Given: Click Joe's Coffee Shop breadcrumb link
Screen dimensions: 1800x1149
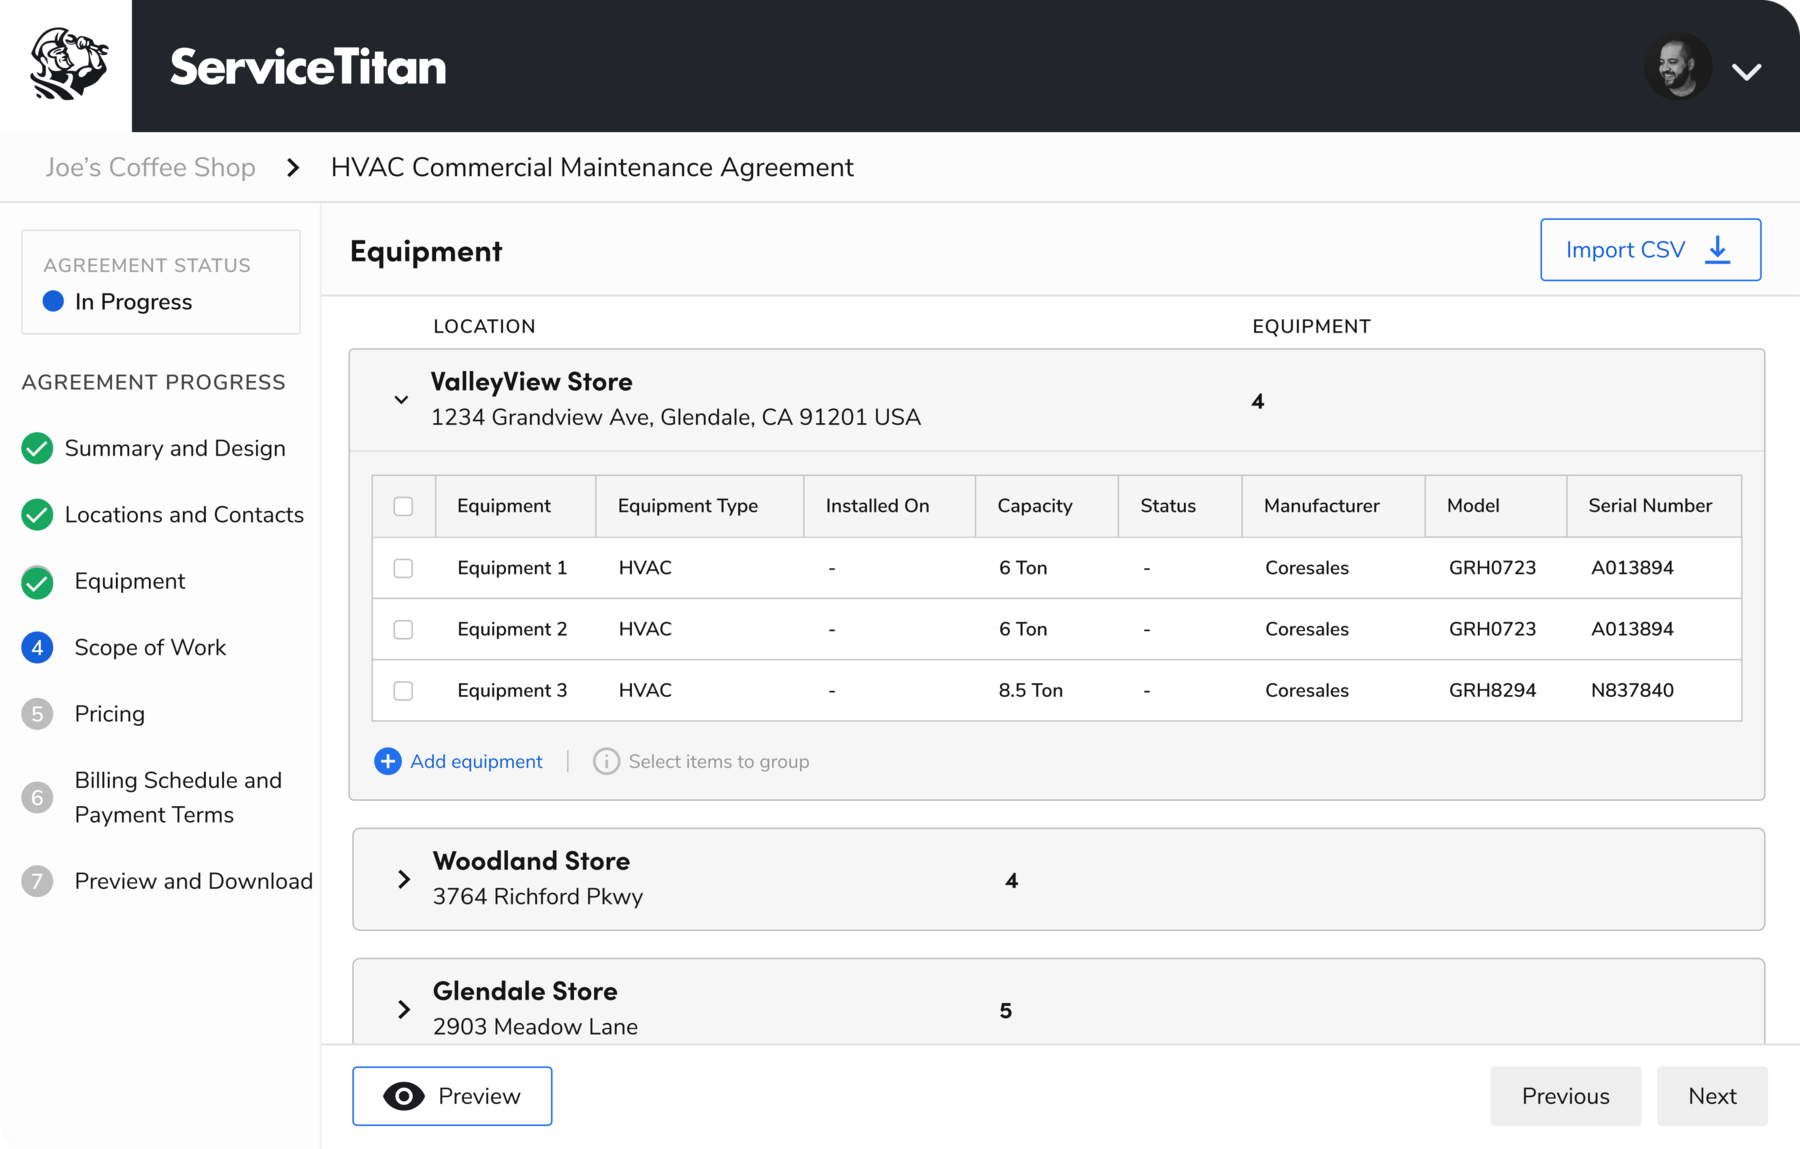Looking at the screenshot, I should [x=150, y=167].
